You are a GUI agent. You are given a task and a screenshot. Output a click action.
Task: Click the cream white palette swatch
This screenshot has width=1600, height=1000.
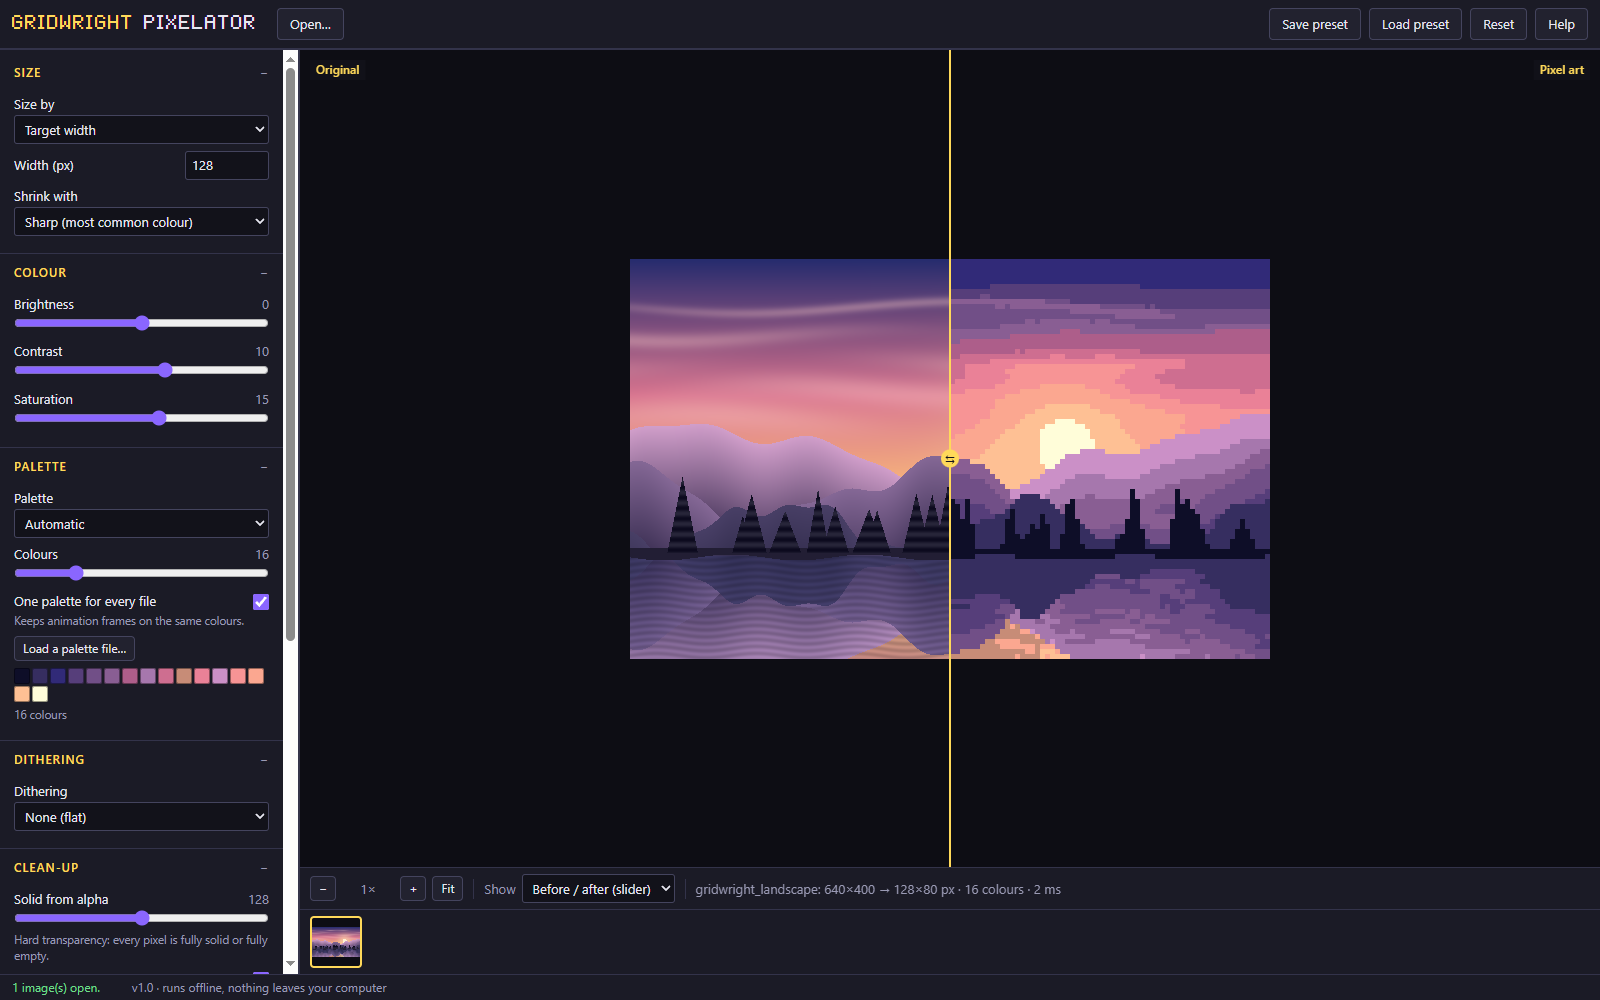(x=40, y=694)
